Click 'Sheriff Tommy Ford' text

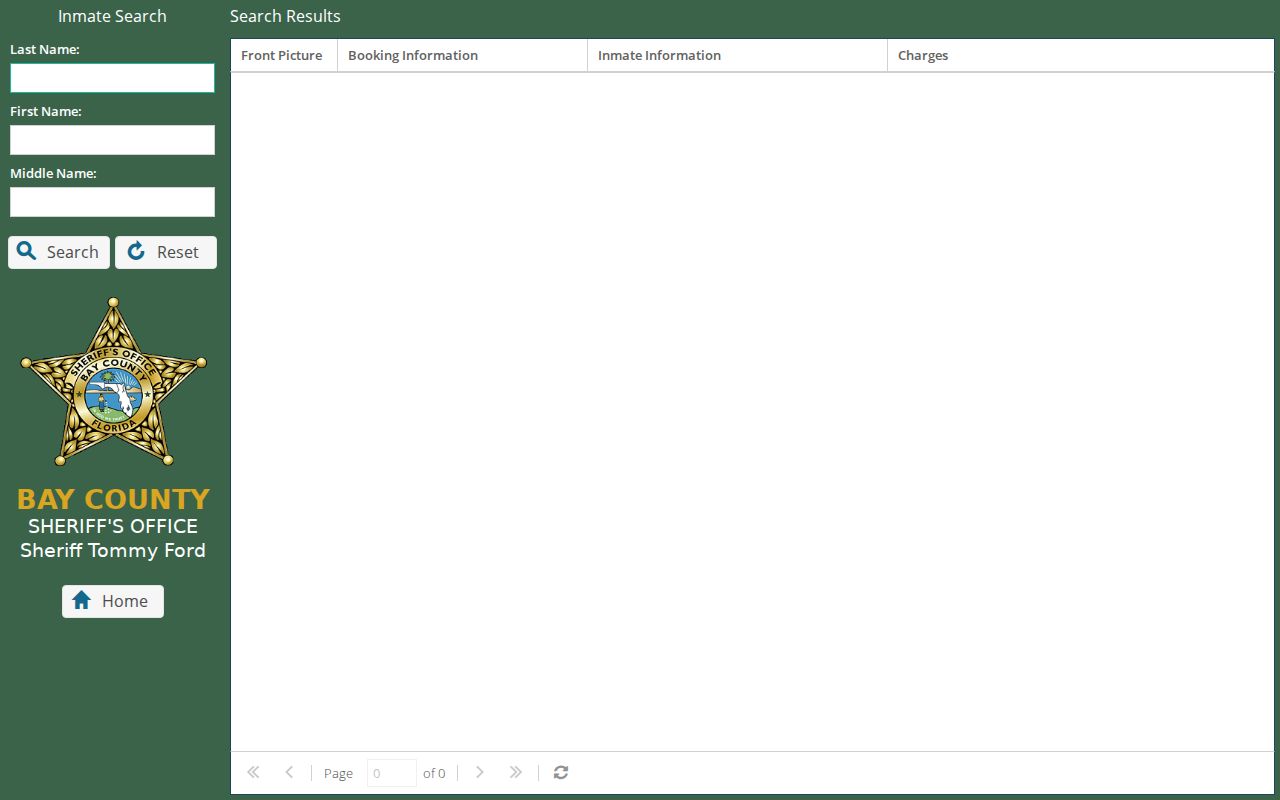point(113,551)
